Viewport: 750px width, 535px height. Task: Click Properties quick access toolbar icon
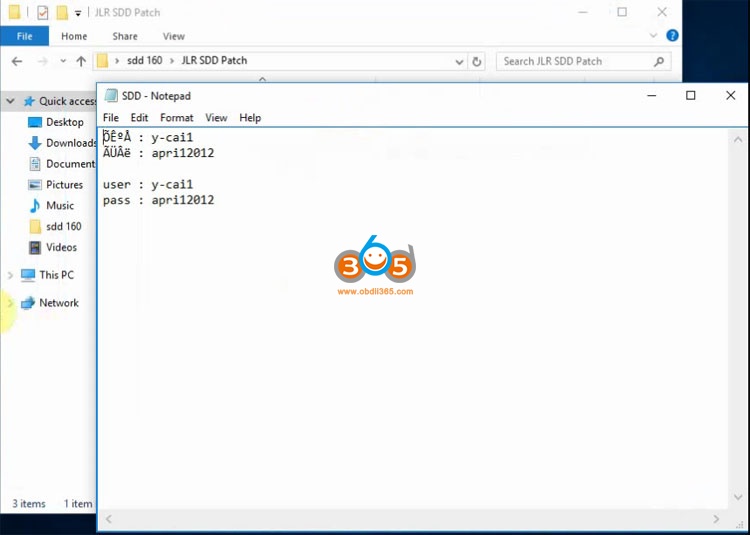click(43, 12)
